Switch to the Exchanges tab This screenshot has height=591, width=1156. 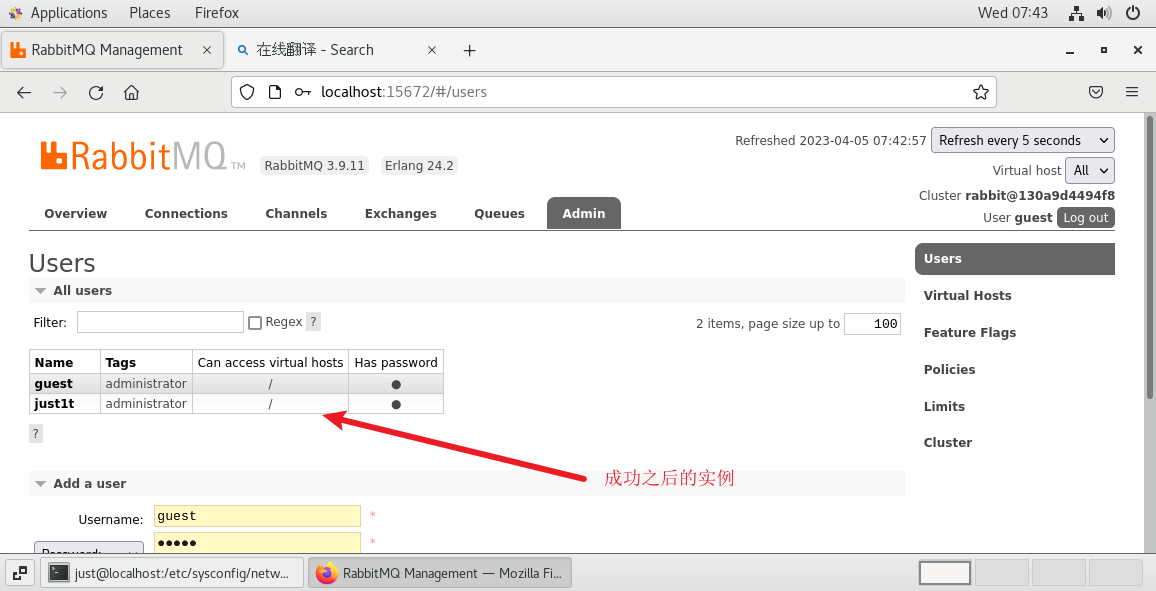[400, 213]
